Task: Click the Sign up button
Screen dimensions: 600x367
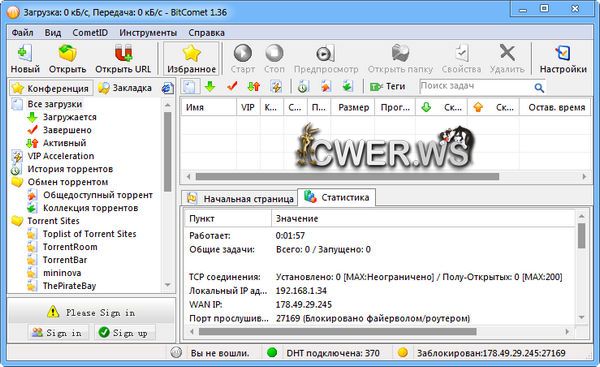Action: (x=125, y=333)
